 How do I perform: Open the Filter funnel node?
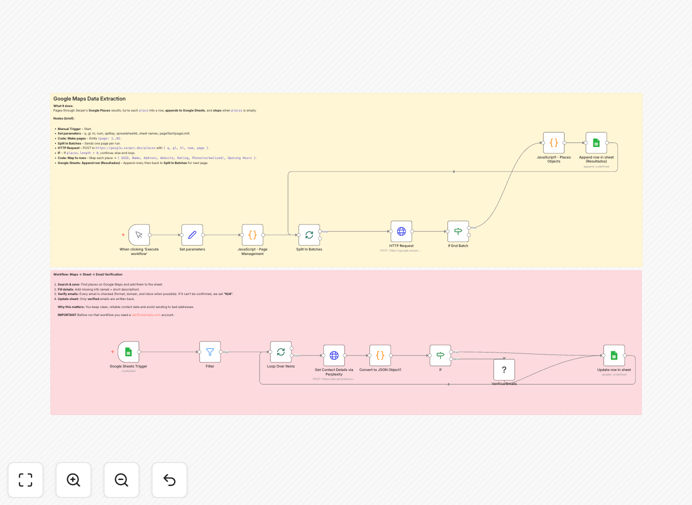(x=210, y=352)
